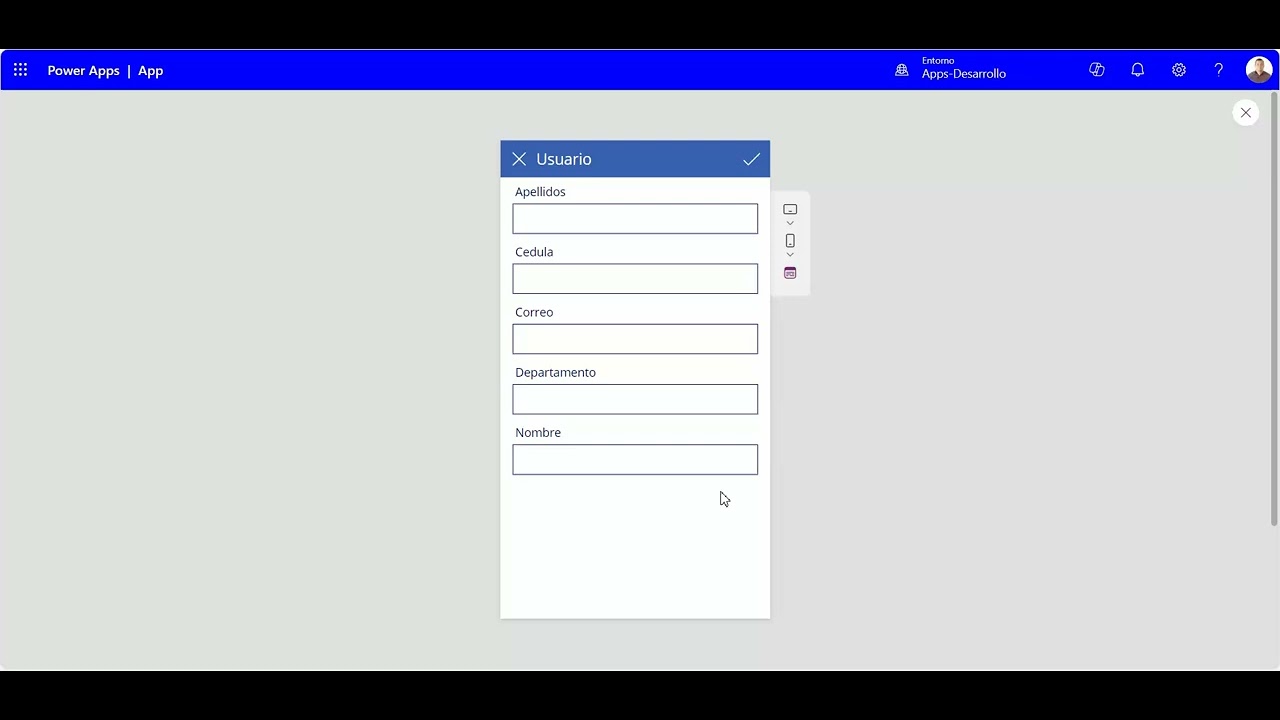The height and width of the screenshot is (720, 1280).
Task: Select the tablet device preview icon
Action: click(790, 210)
